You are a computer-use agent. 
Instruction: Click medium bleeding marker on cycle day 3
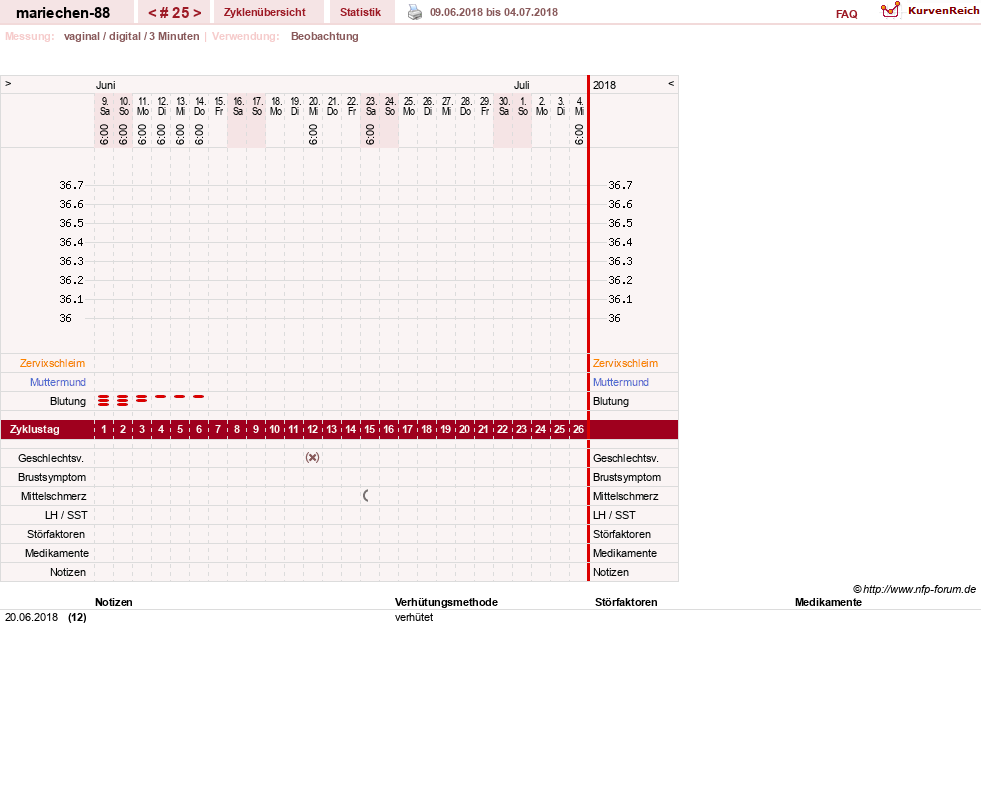point(142,399)
